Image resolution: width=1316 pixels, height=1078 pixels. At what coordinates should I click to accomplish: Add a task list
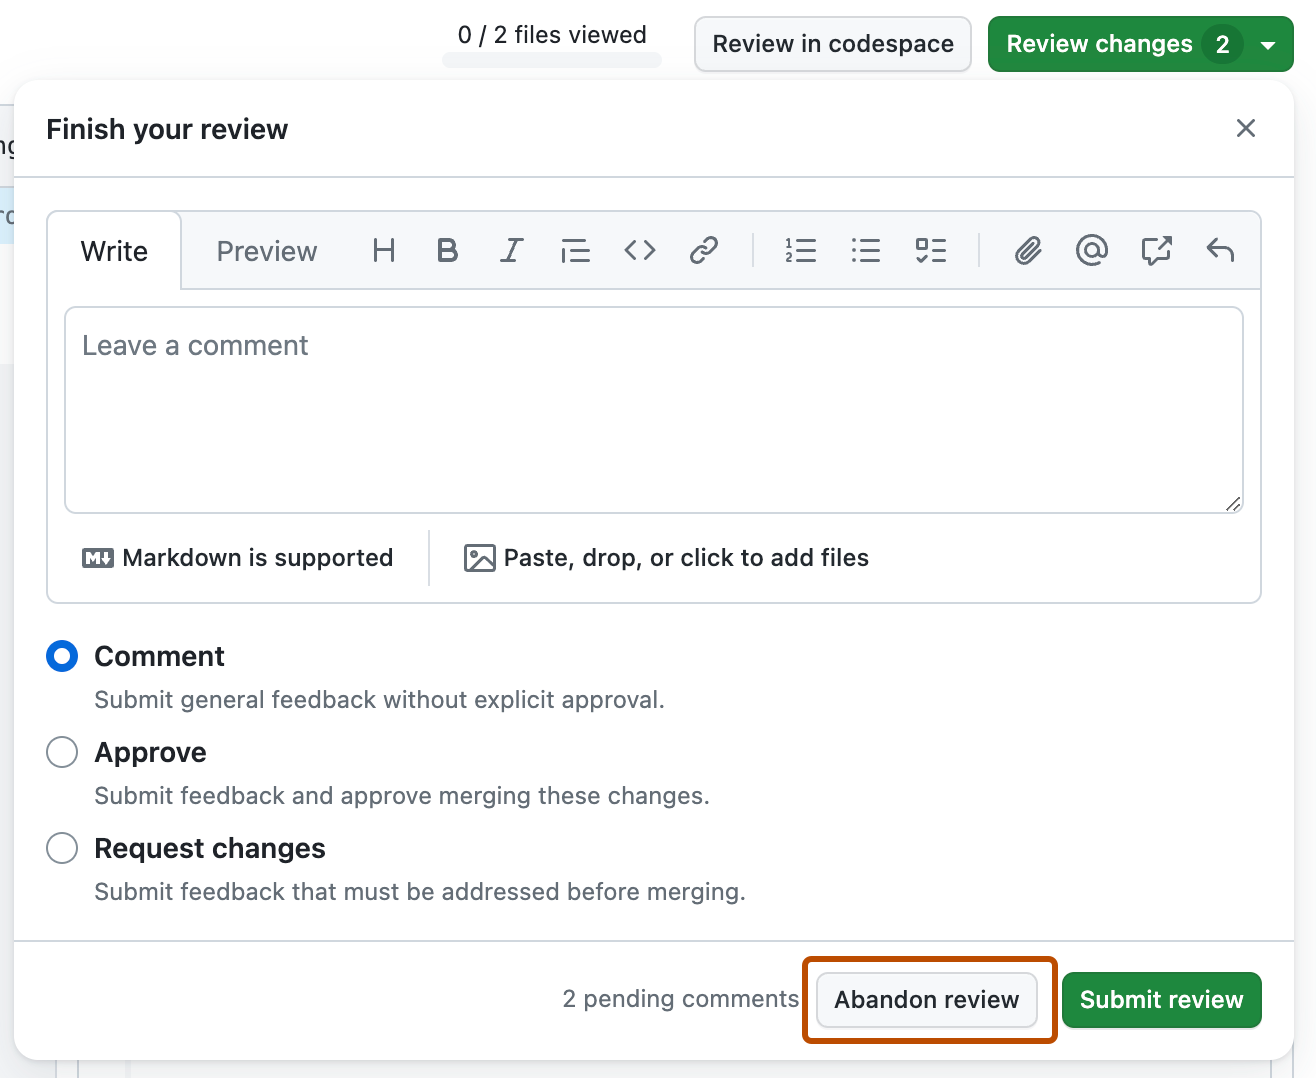[x=930, y=250]
